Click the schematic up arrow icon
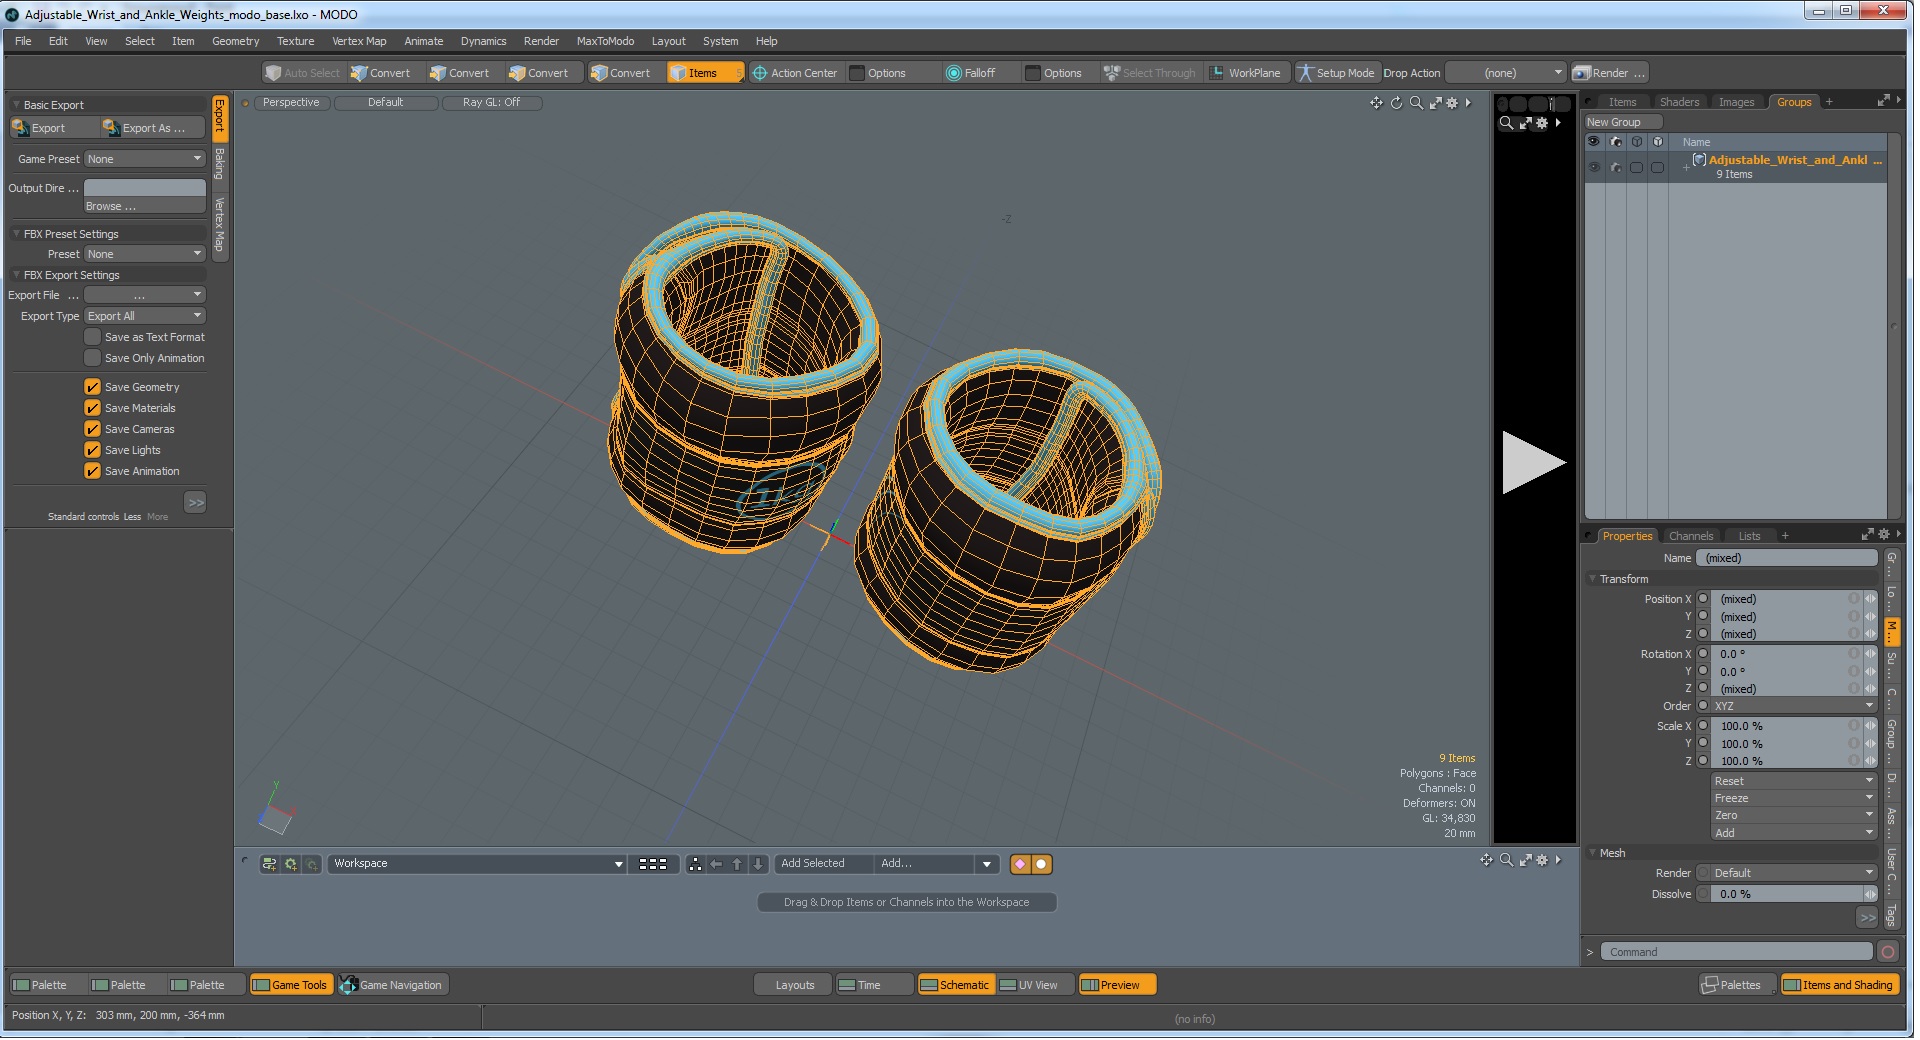1920x1040 pixels. click(737, 864)
